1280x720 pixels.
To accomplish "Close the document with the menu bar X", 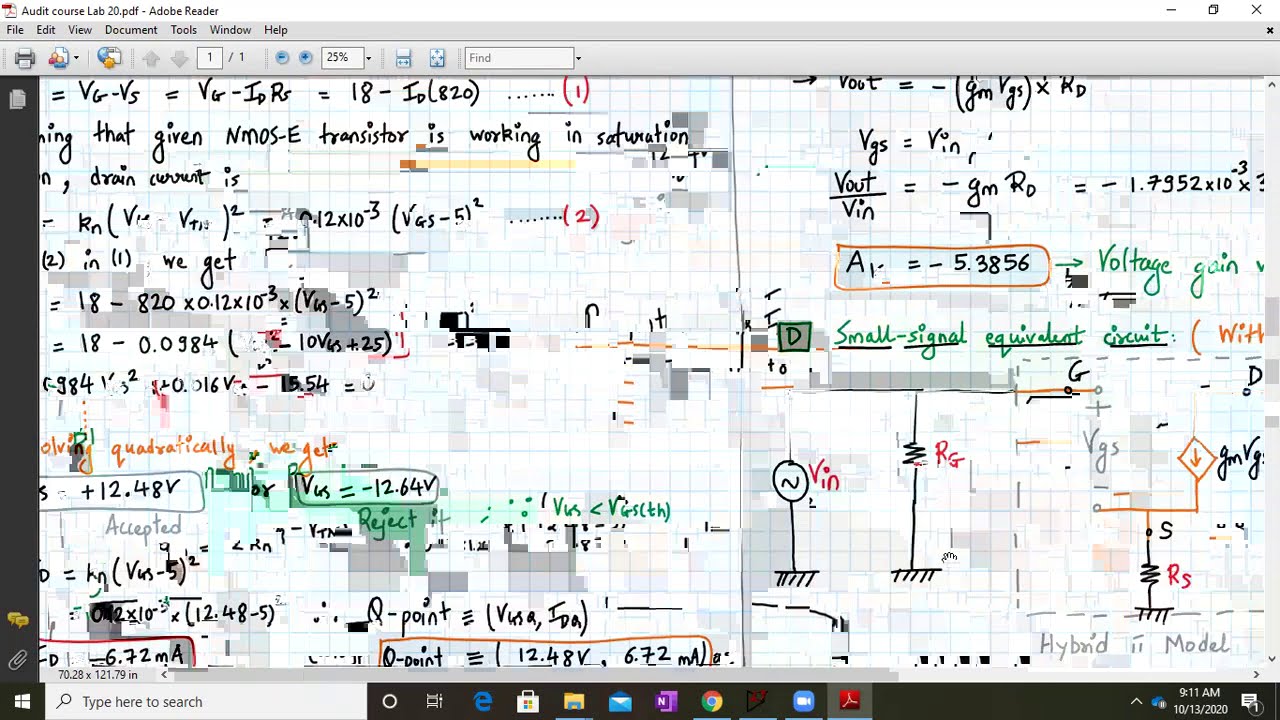I will click(1270, 30).
